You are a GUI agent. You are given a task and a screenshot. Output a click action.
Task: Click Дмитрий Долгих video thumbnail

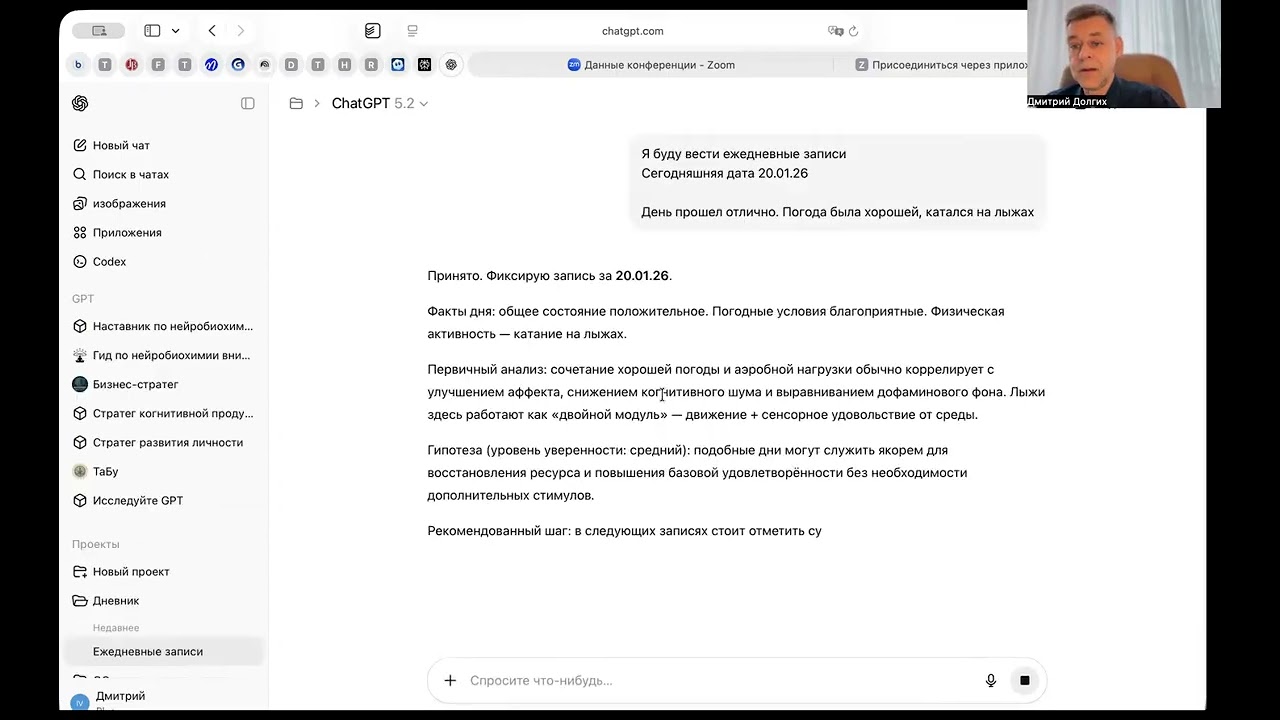(x=1124, y=54)
